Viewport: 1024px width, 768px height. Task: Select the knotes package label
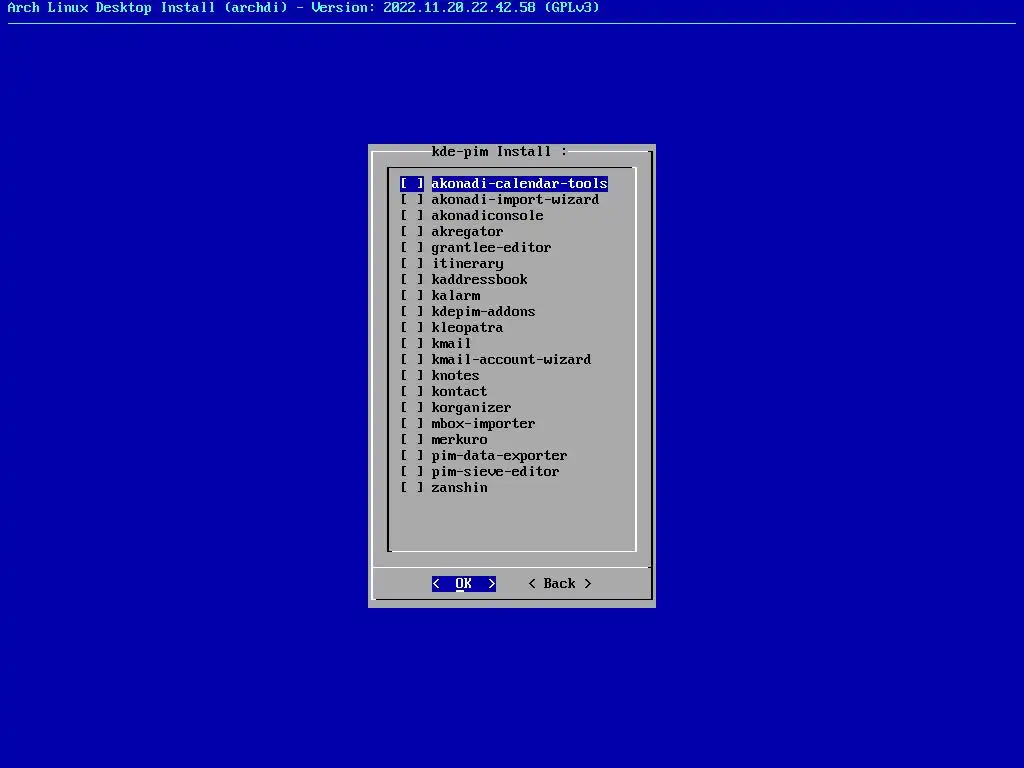(455, 376)
